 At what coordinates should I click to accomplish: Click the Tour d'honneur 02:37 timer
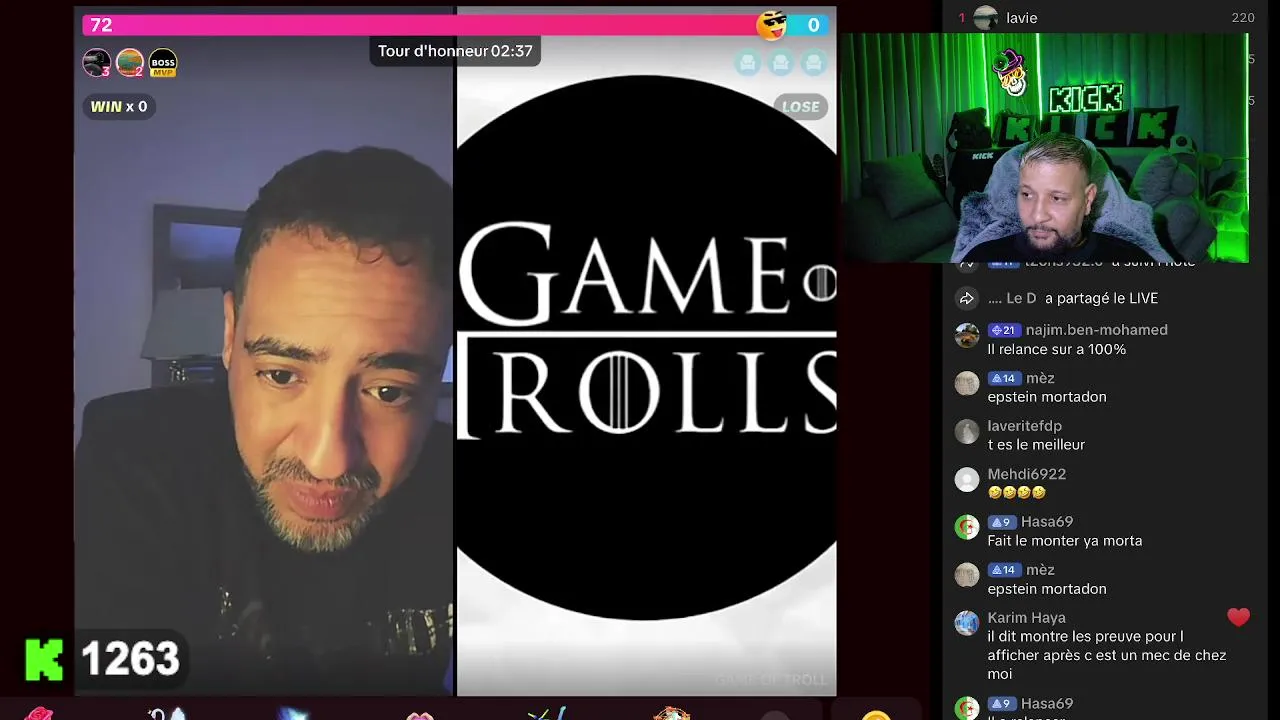455,51
